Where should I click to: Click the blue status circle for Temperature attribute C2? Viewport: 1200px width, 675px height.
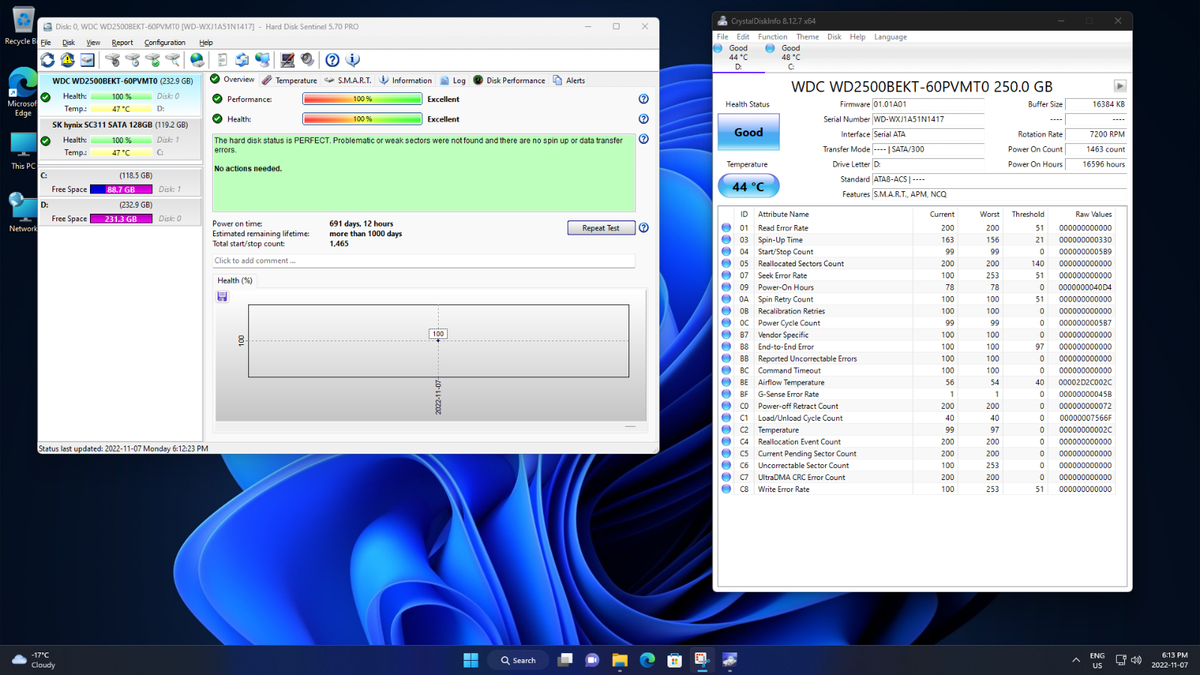click(x=727, y=429)
